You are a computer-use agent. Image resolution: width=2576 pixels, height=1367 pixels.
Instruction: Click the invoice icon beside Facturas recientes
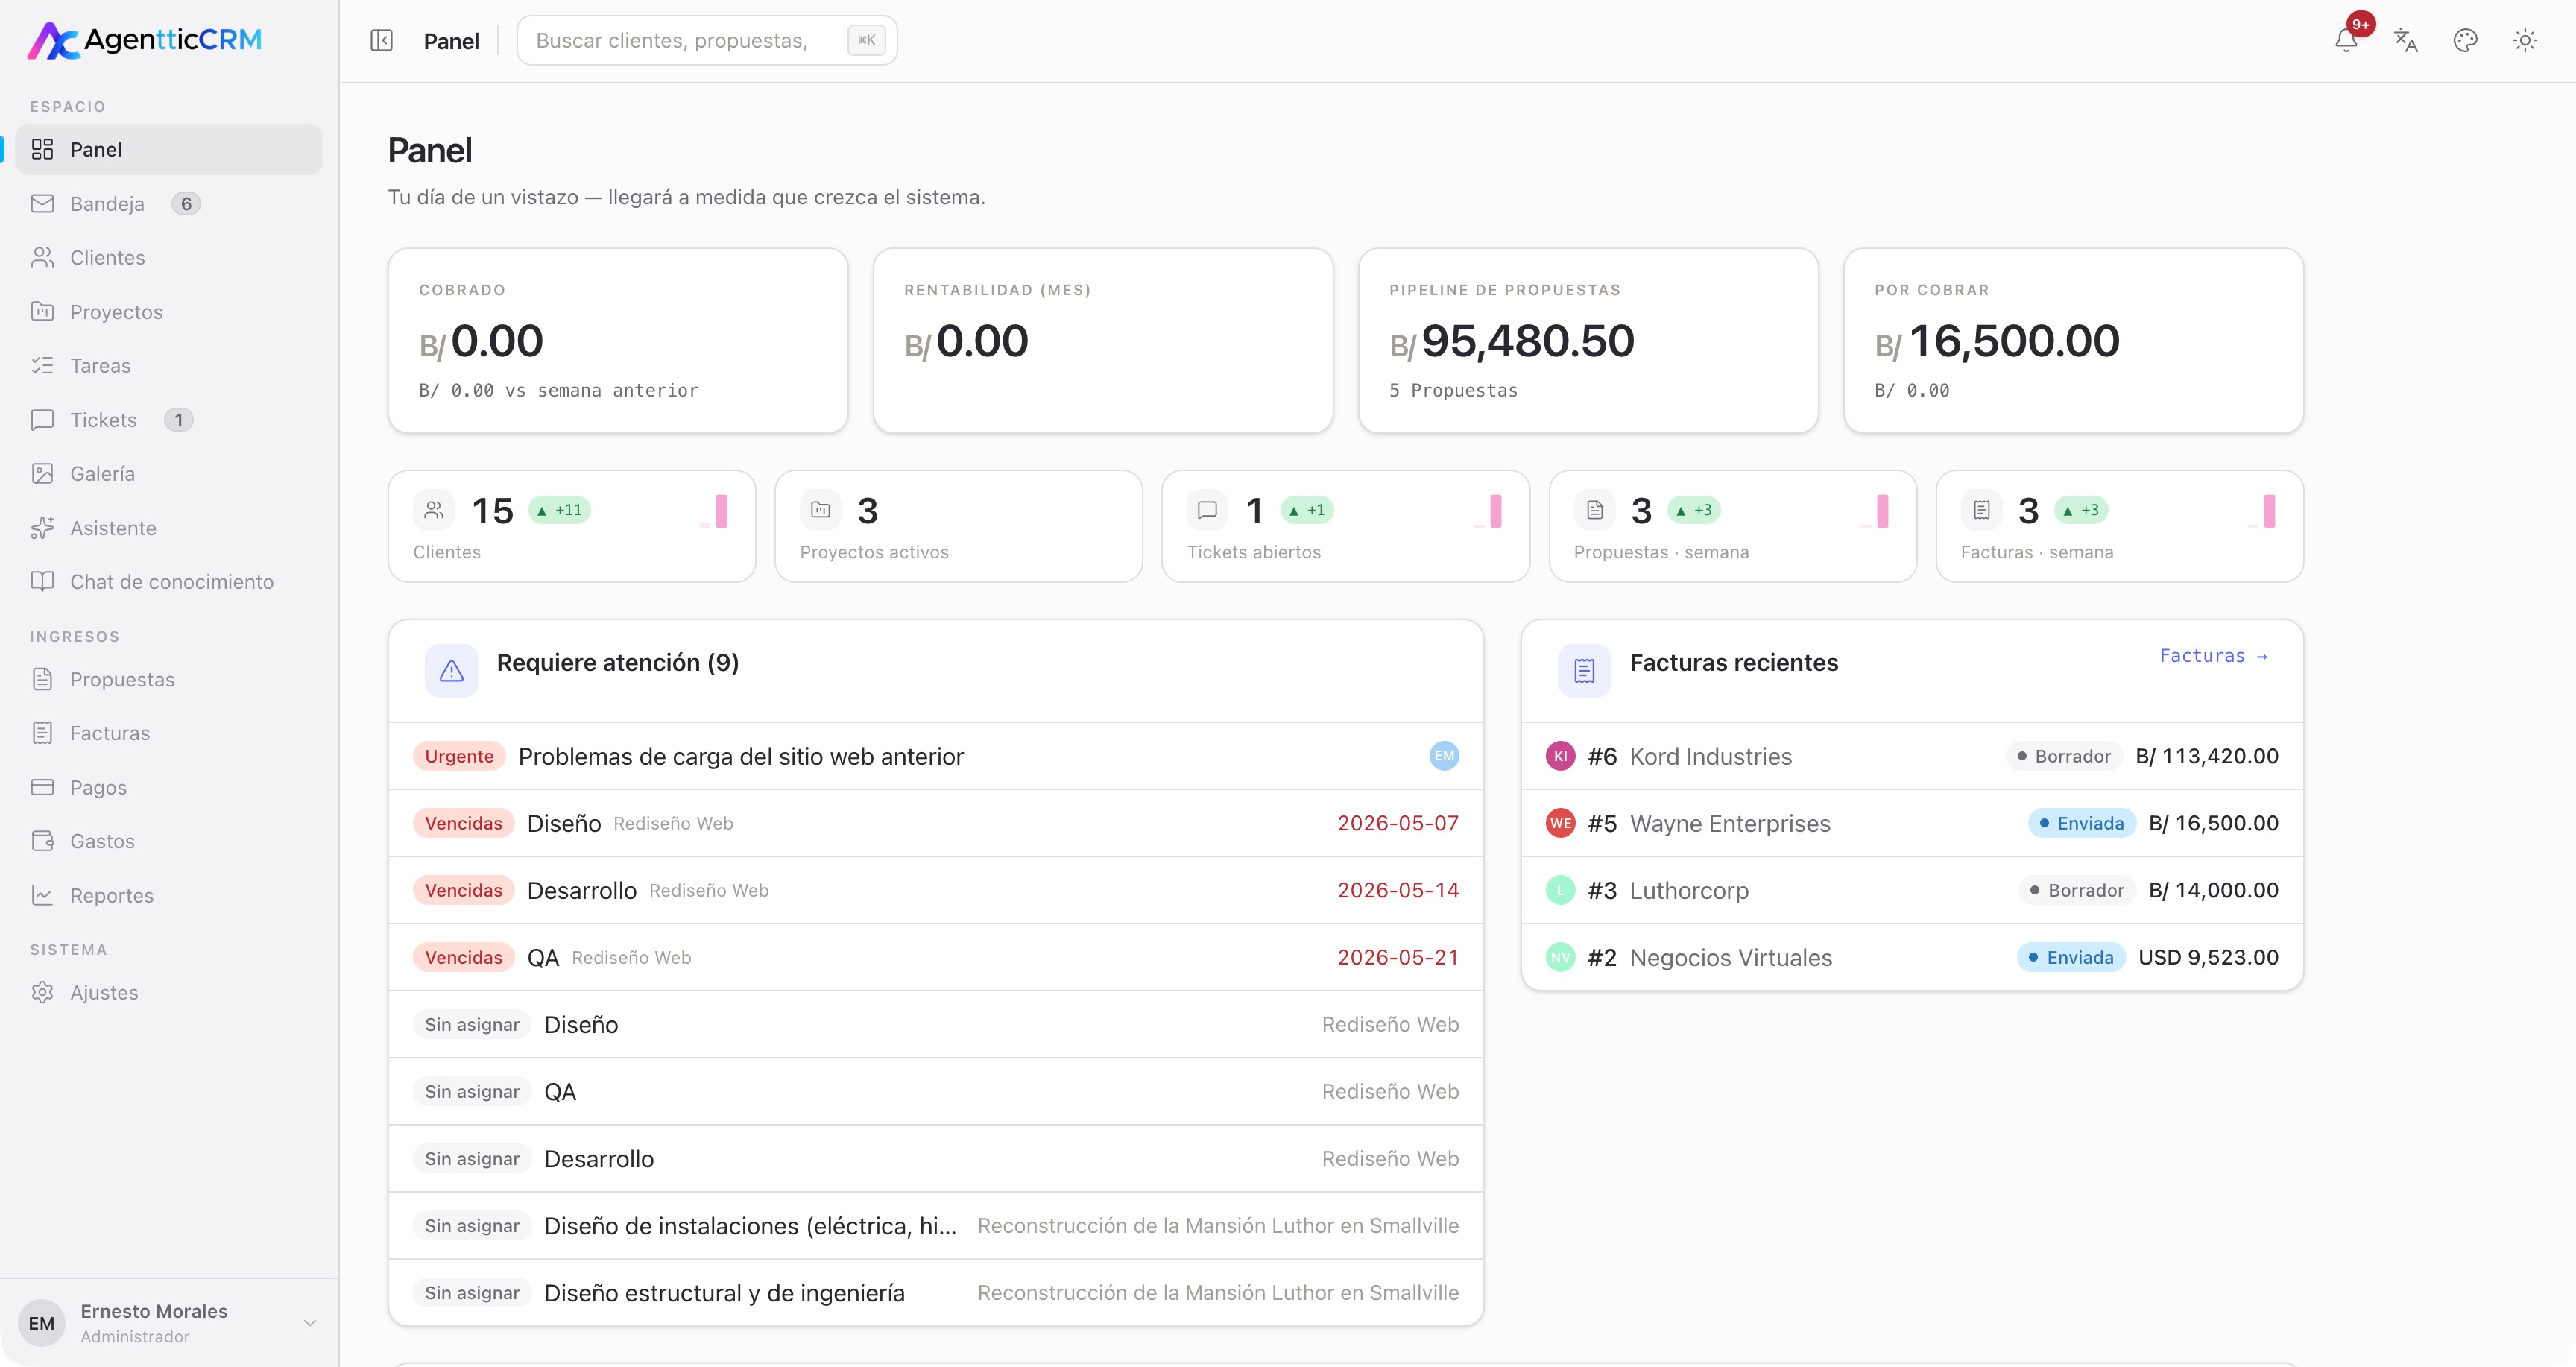(1584, 670)
